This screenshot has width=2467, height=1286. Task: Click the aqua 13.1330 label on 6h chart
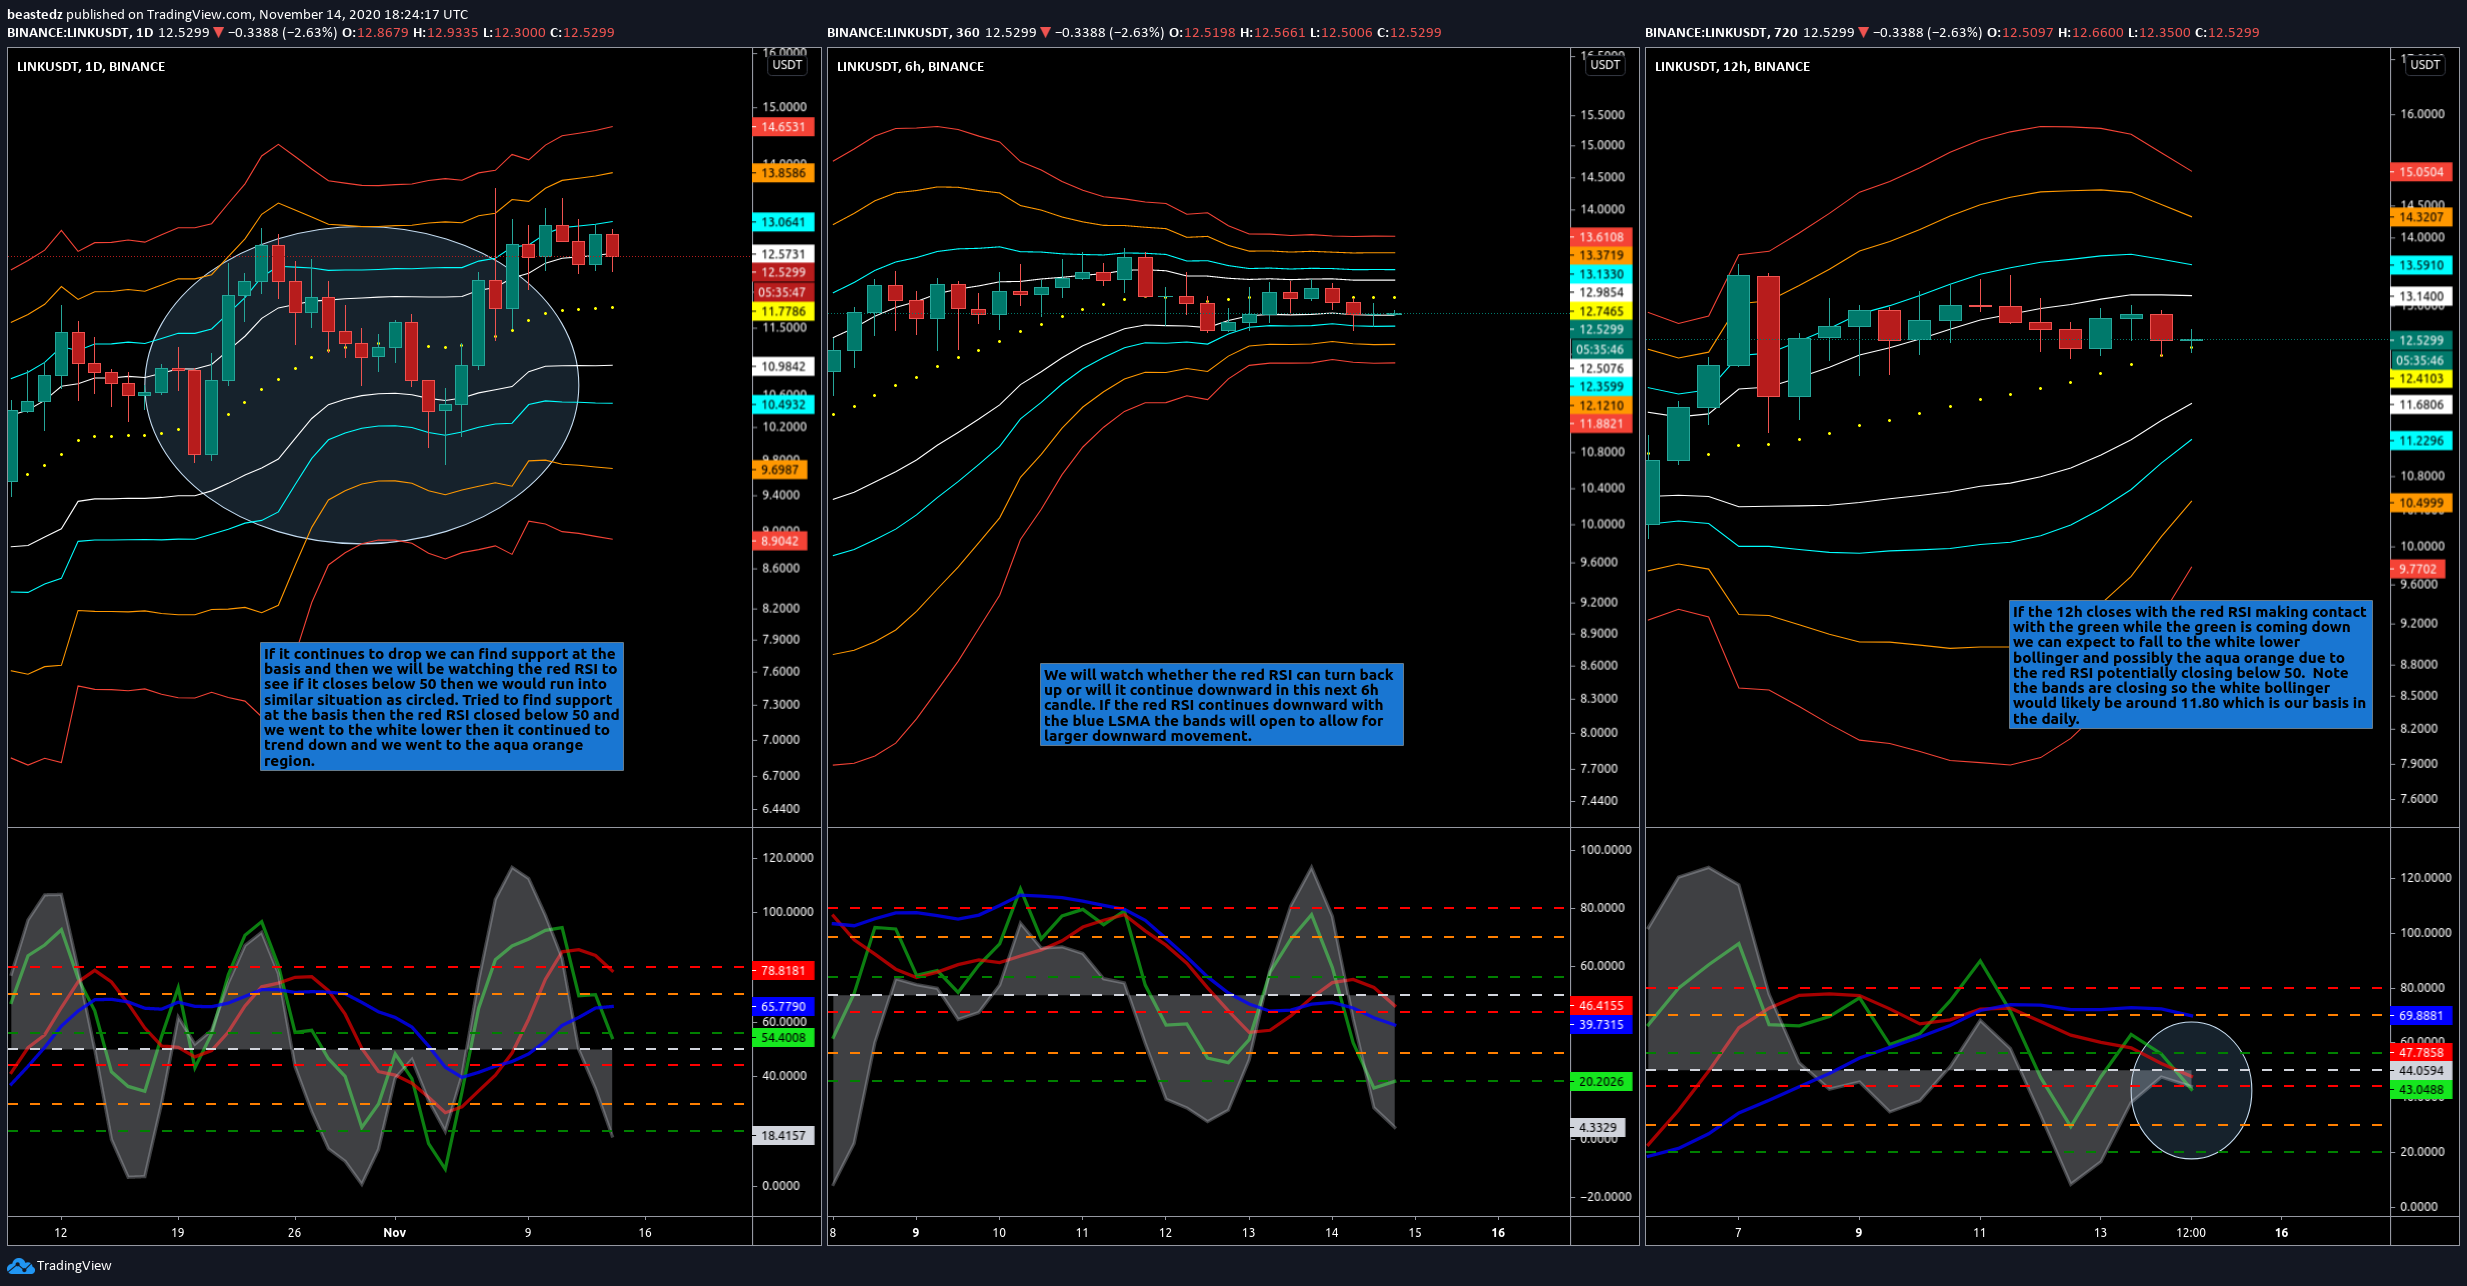1601,273
